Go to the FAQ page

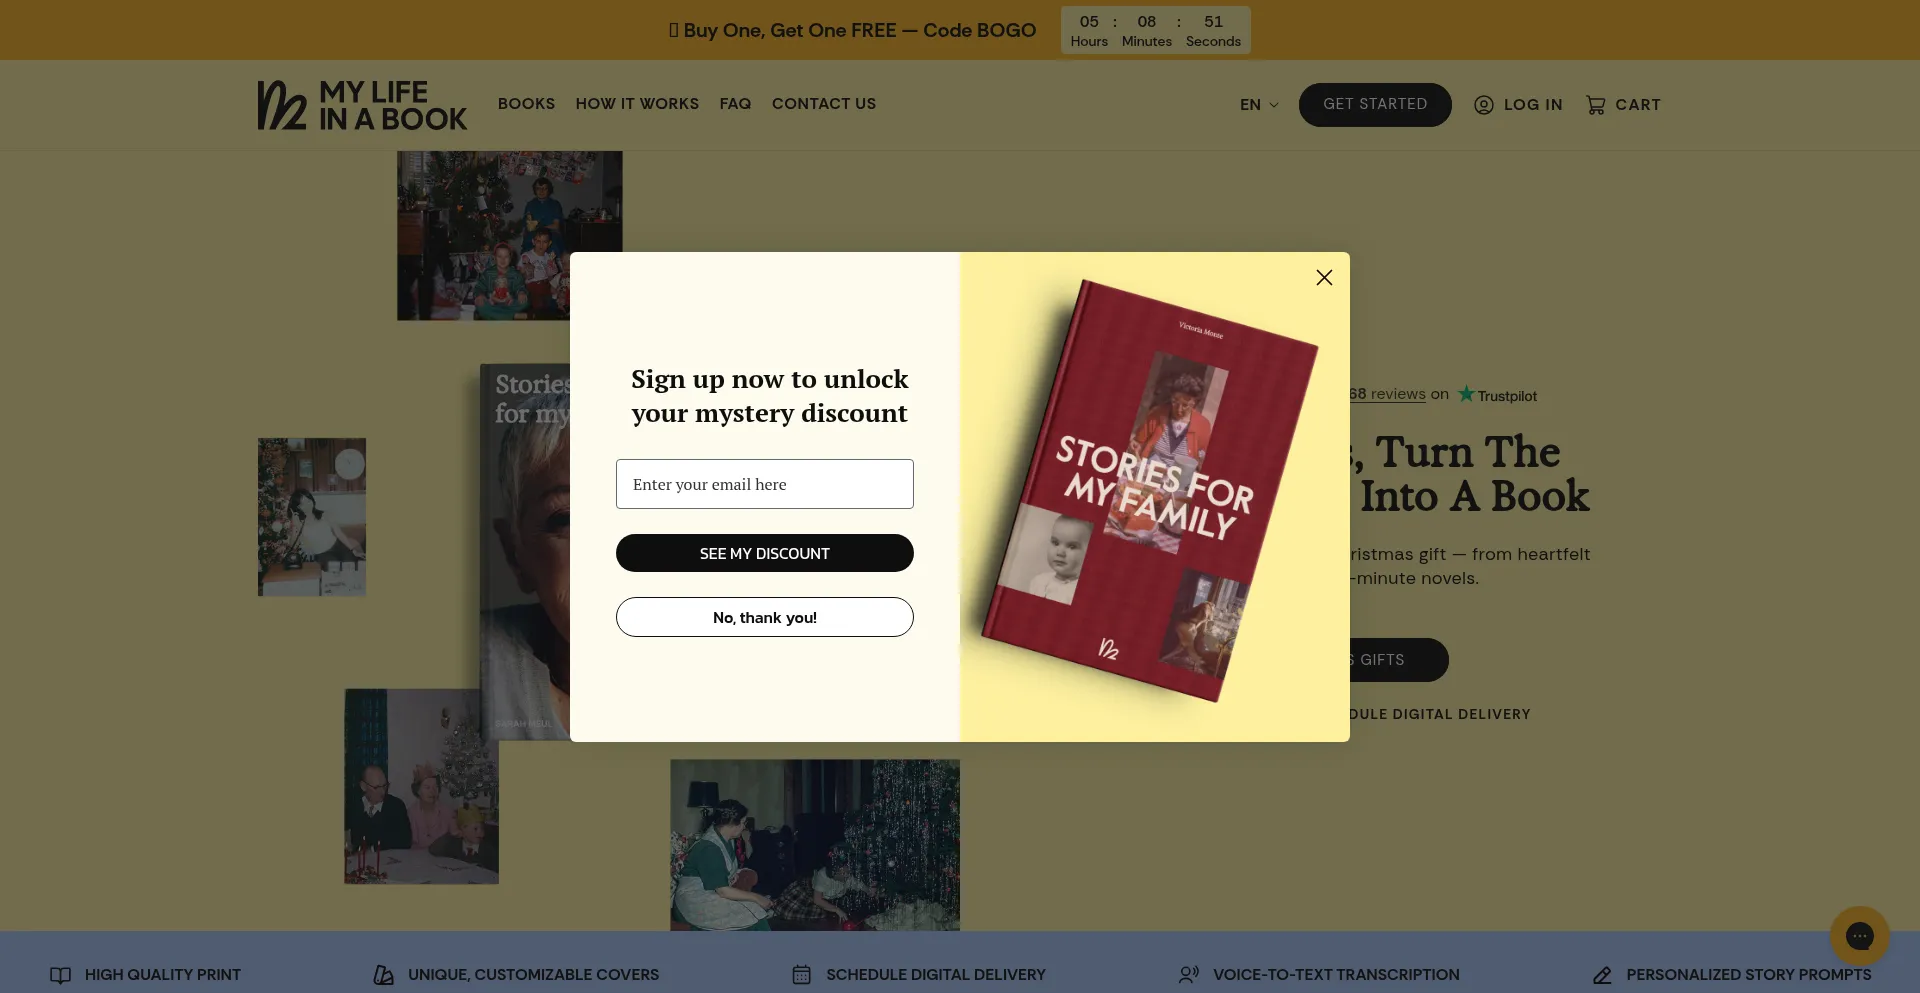[x=735, y=104]
